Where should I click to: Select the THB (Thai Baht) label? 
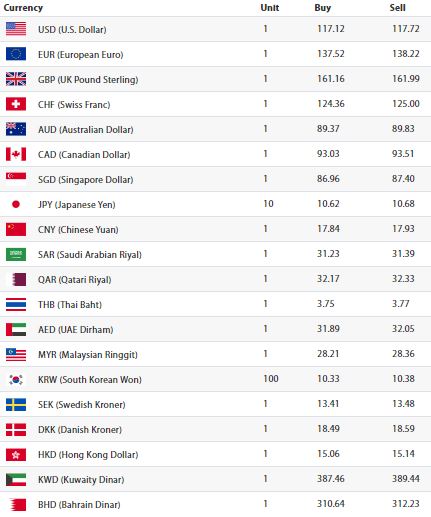coord(70,304)
